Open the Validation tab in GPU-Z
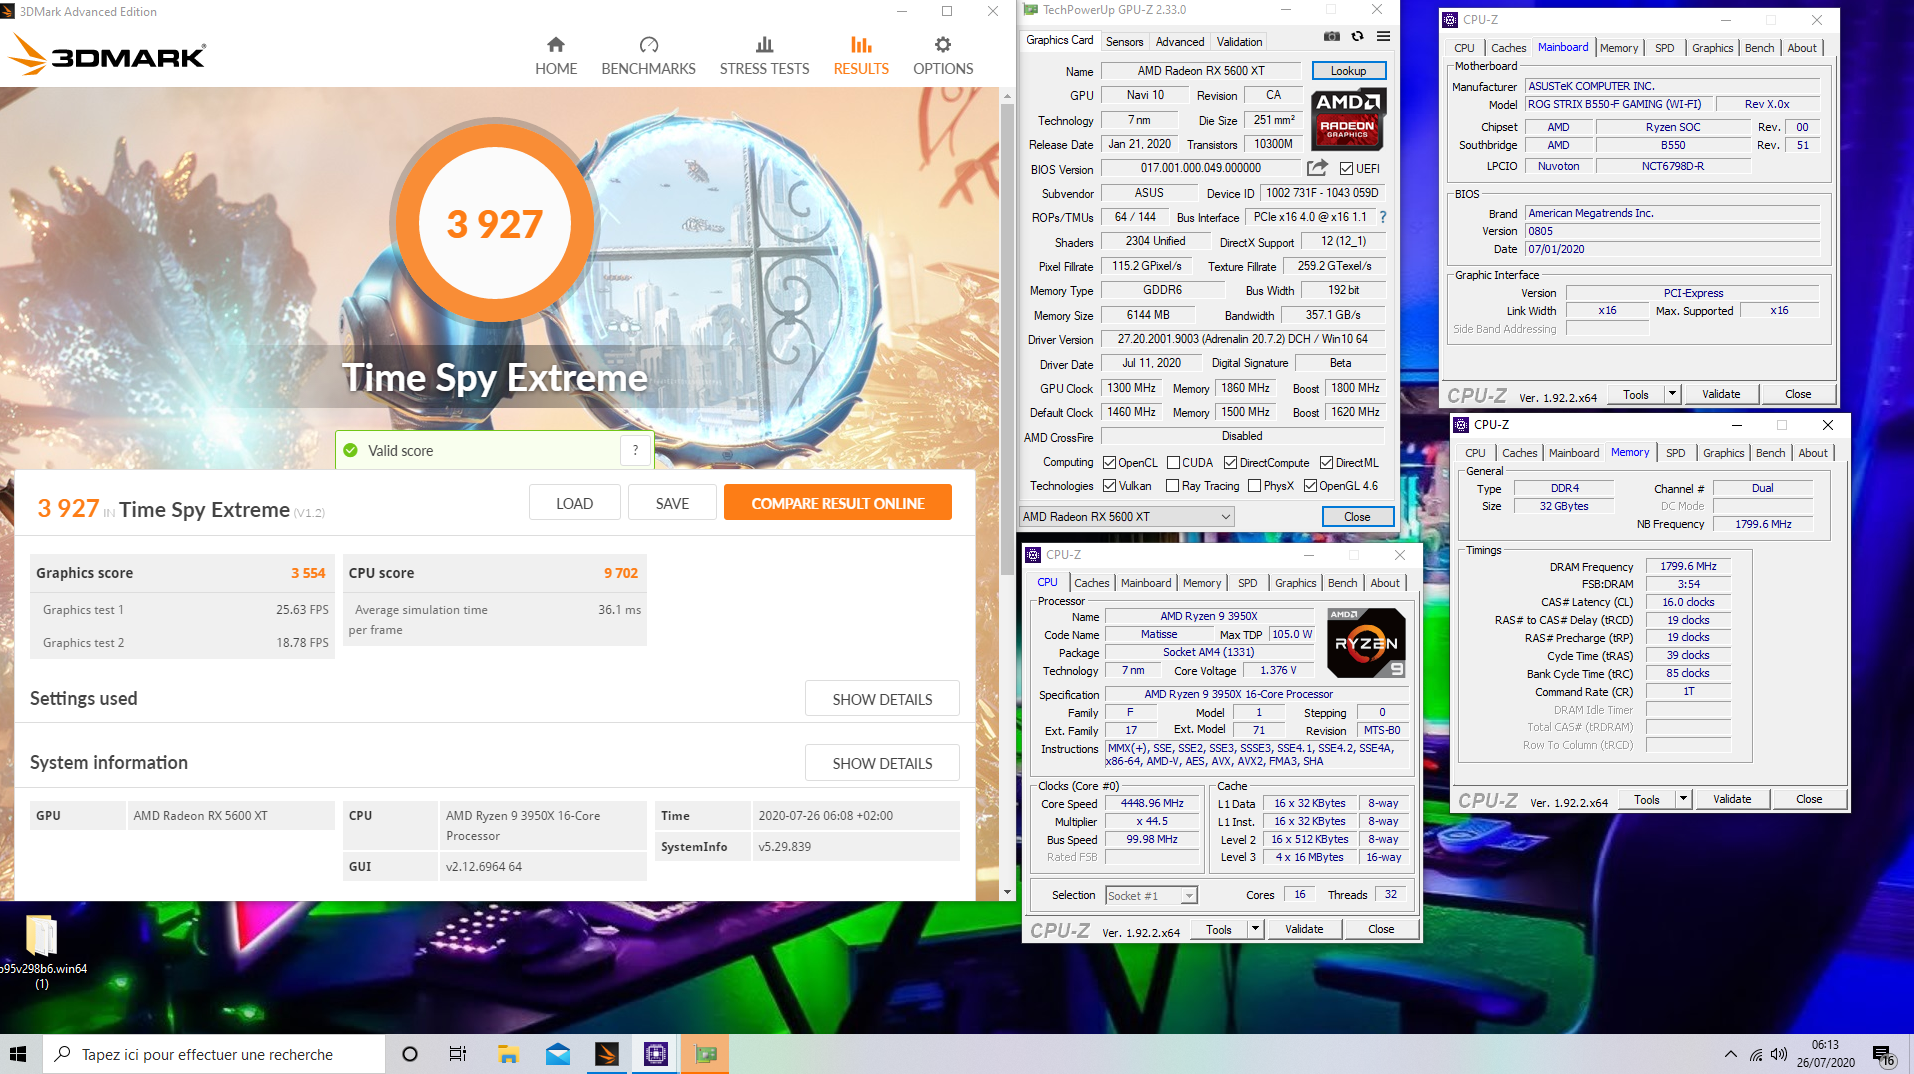Screen dimensions: 1914x1074 1239,42
